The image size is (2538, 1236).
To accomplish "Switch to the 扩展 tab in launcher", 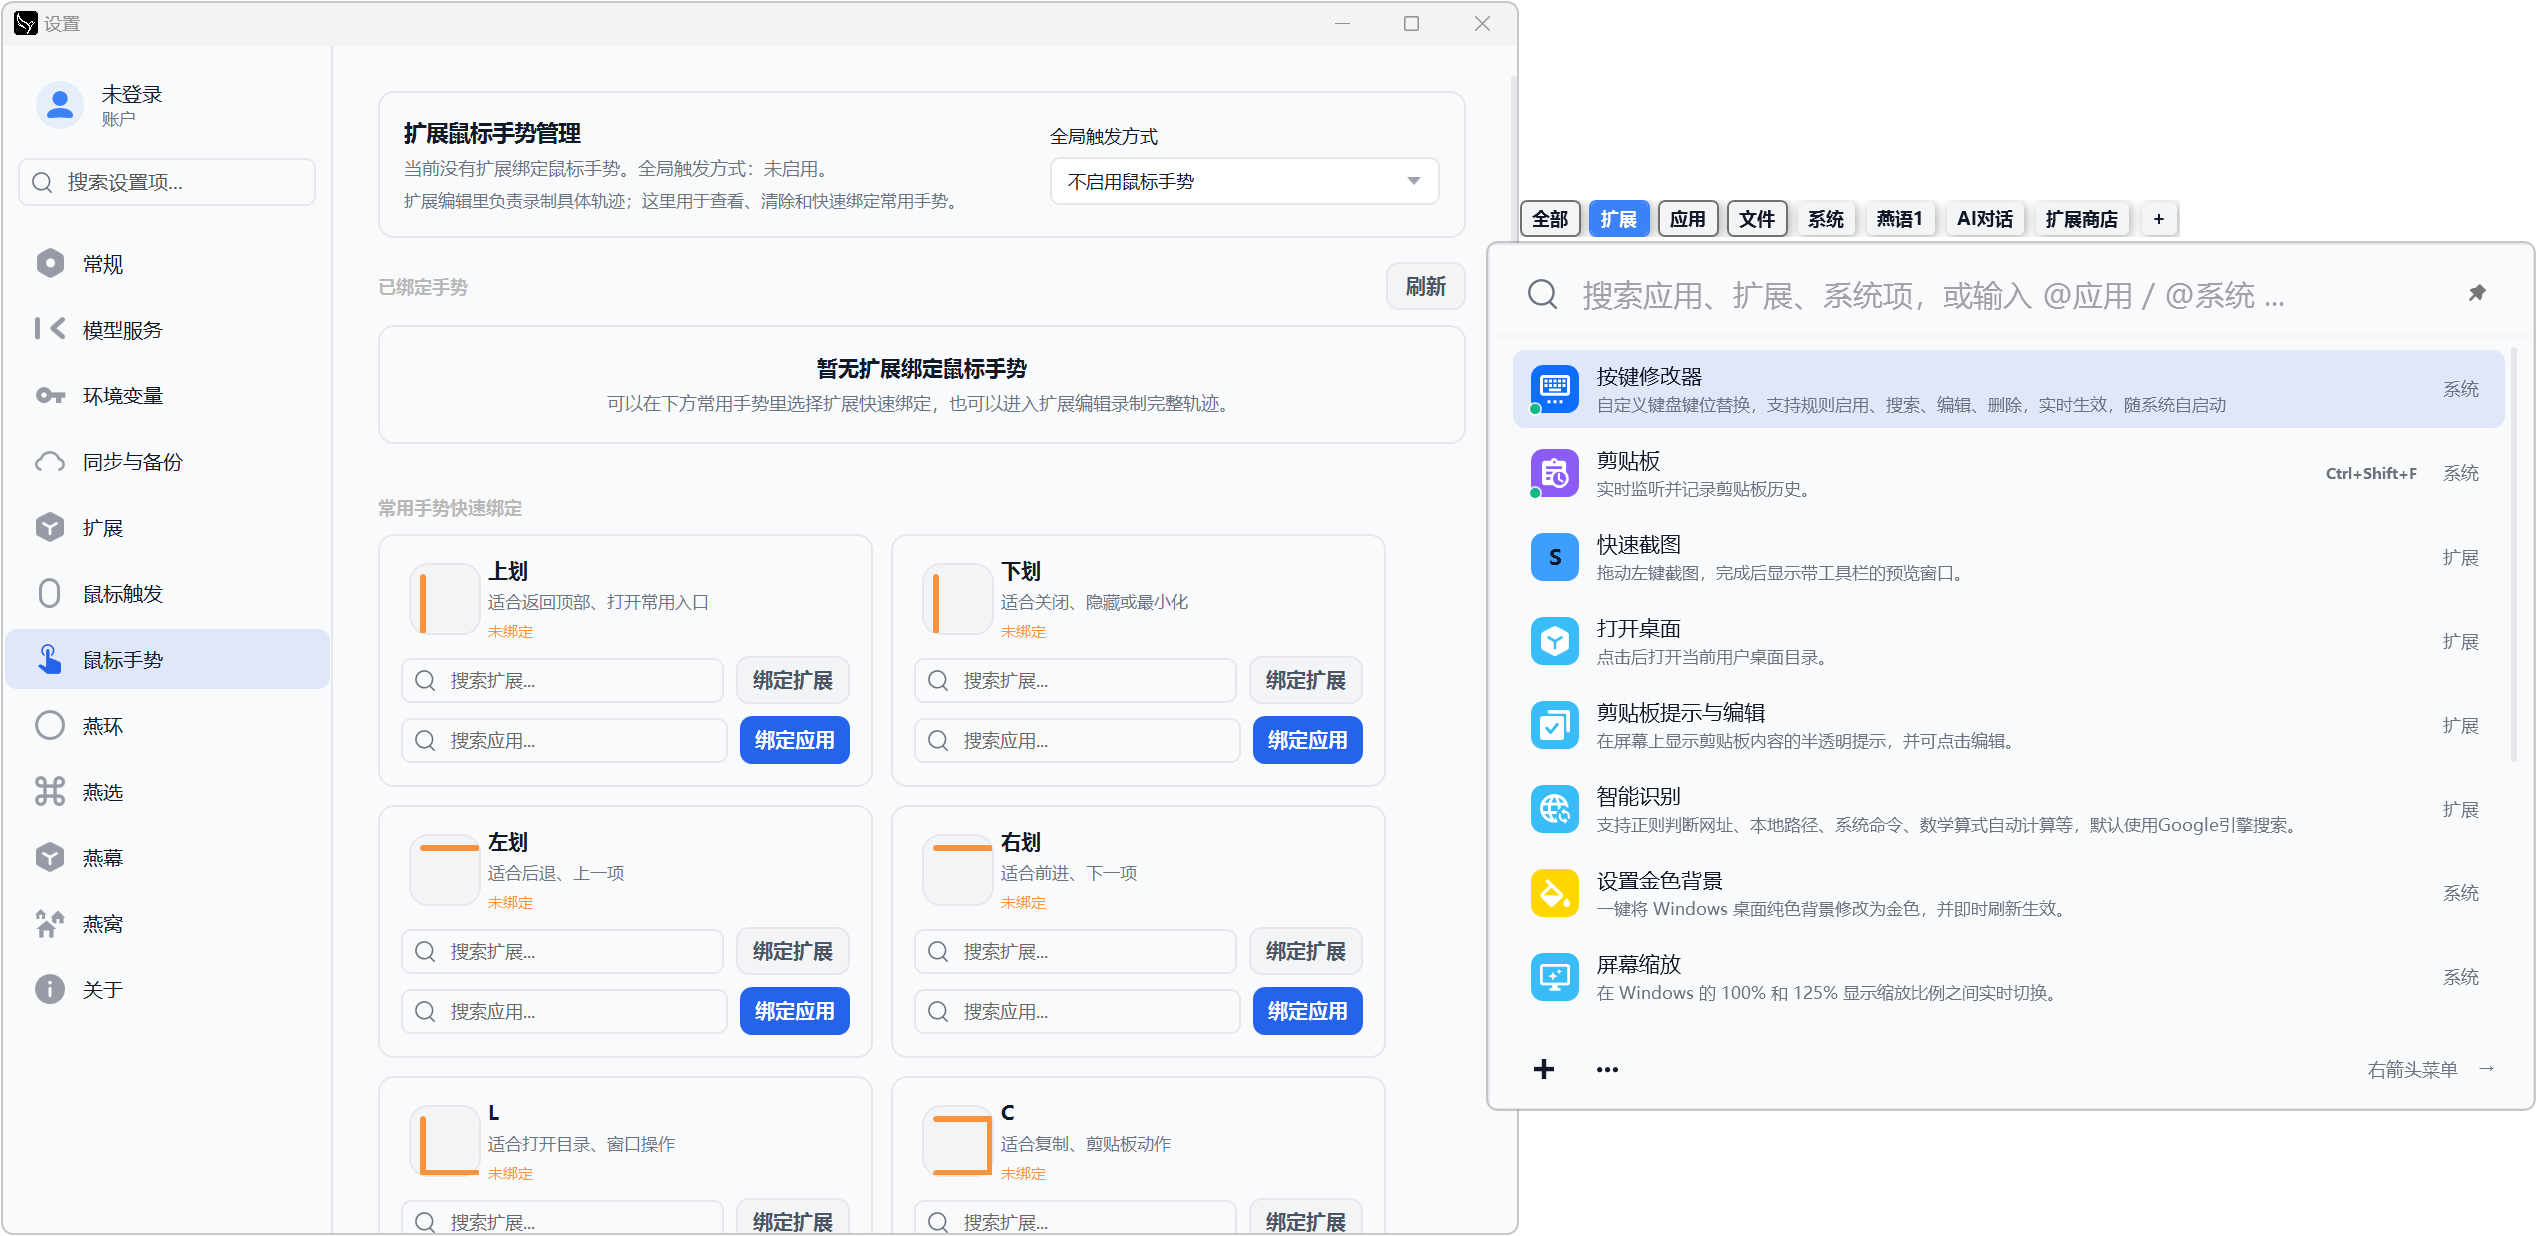I will (1619, 219).
